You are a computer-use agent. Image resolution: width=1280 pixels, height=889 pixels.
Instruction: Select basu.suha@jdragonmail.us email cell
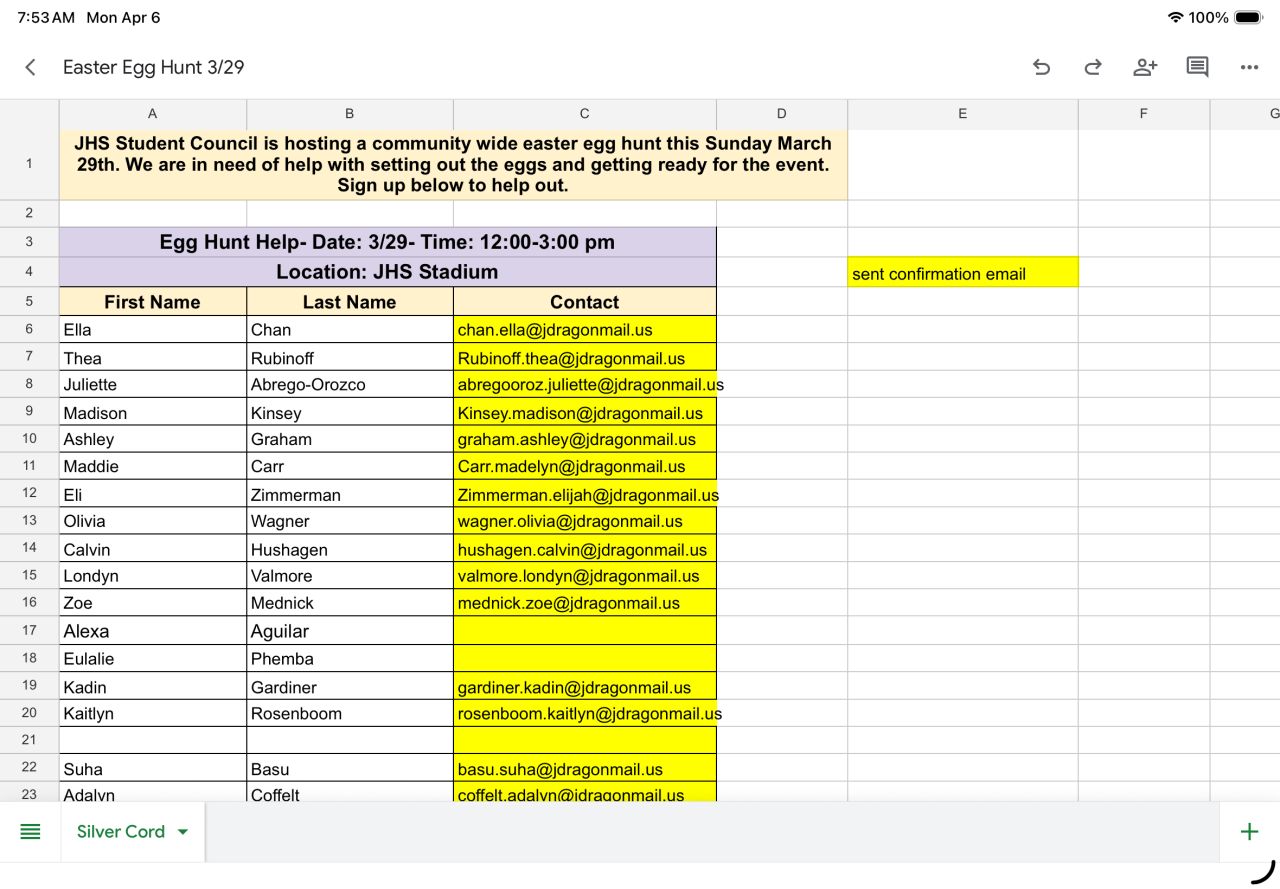(x=585, y=769)
